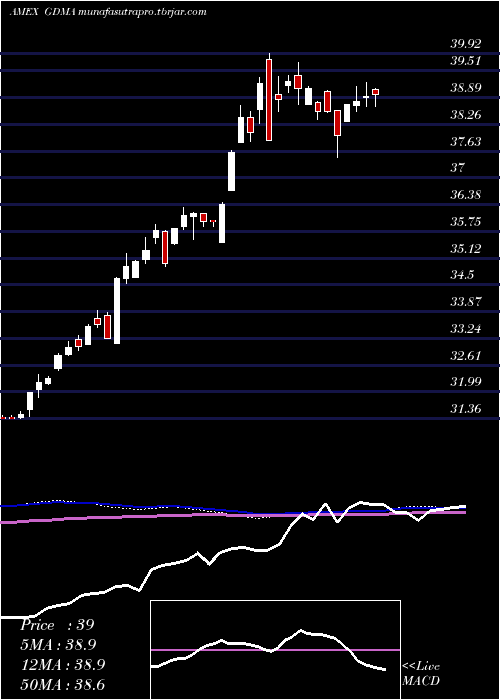
Task: Click the tallest red candlestick near 39.51
Action: [269, 100]
